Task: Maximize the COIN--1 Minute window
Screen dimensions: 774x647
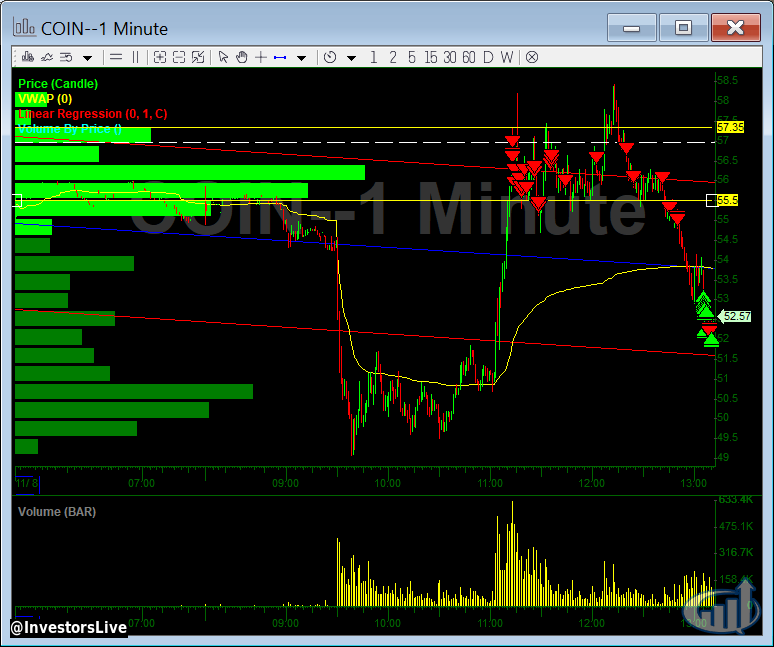Action: pyautogui.click(x=683, y=28)
